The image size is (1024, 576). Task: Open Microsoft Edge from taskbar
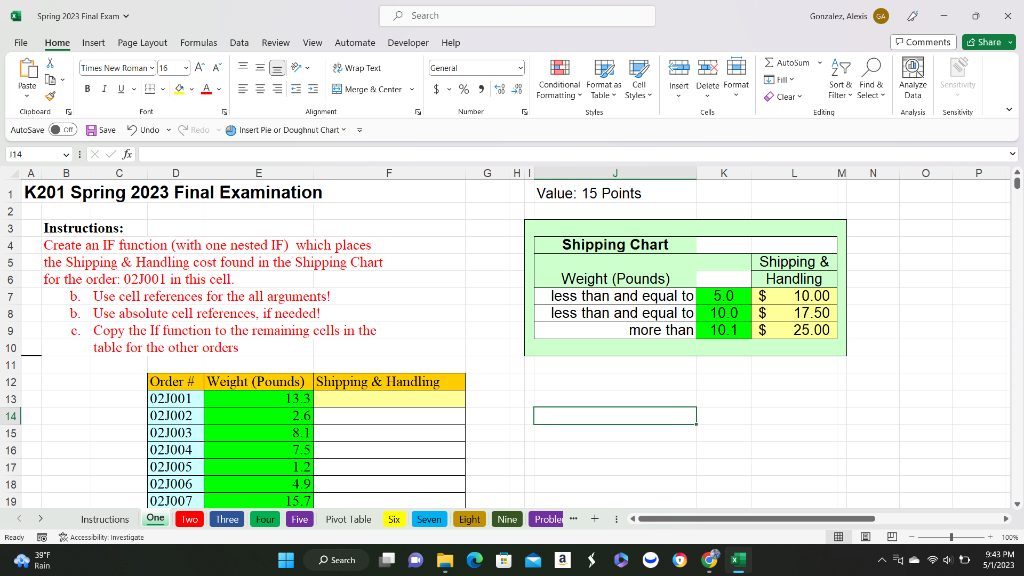click(475, 560)
